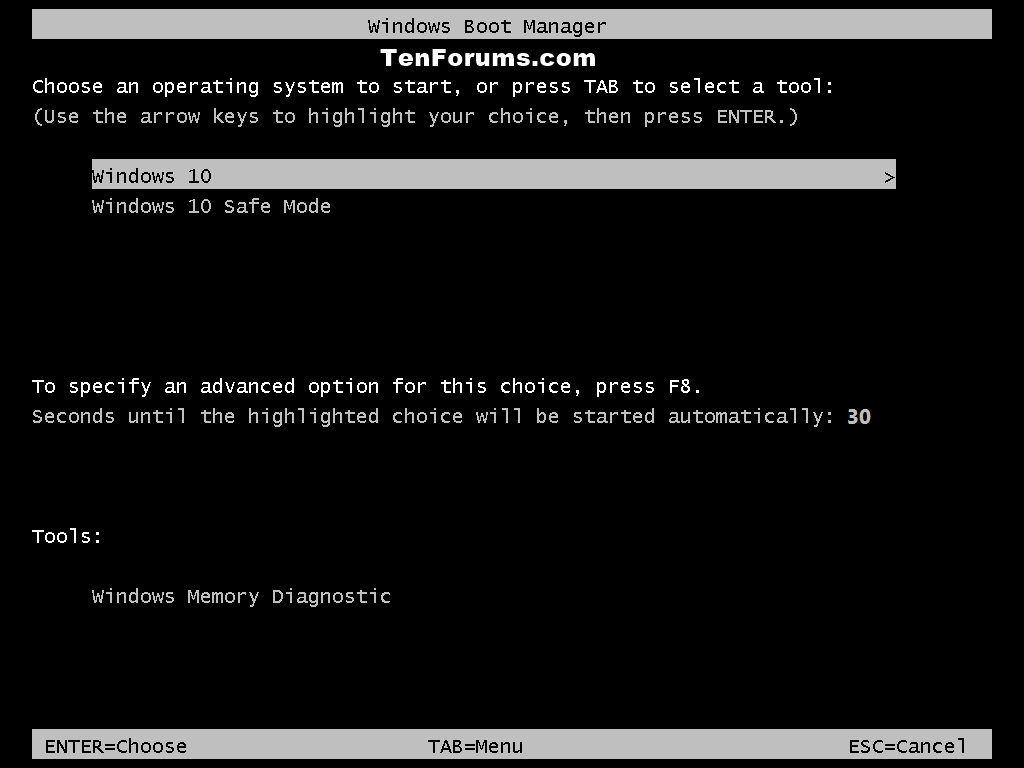The image size is (1024, 768).
Task: Click the Choose an operating system prompt
Action: 433,86
